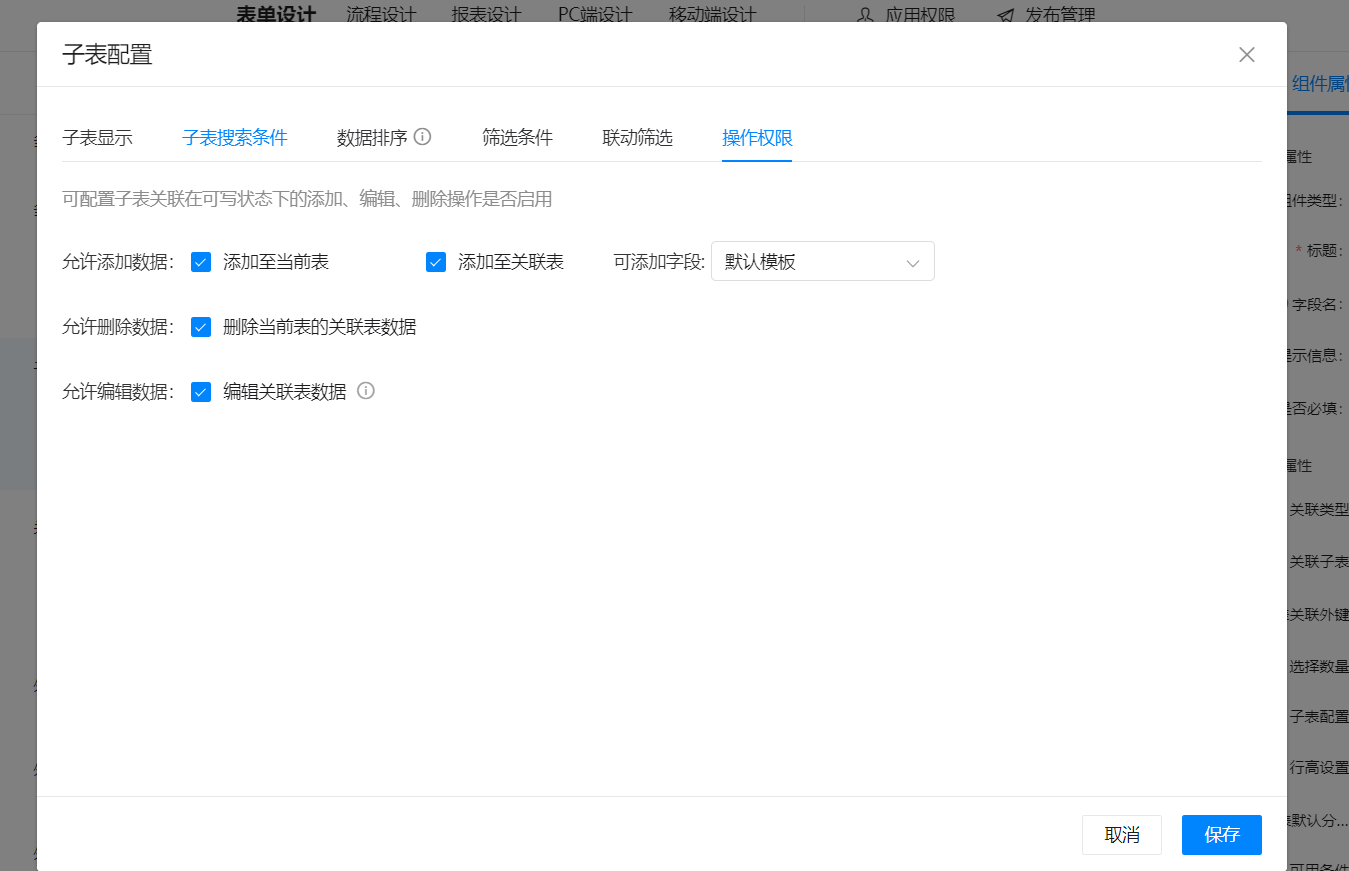Click 选择数量 in background right panel

coord(1319,667)
